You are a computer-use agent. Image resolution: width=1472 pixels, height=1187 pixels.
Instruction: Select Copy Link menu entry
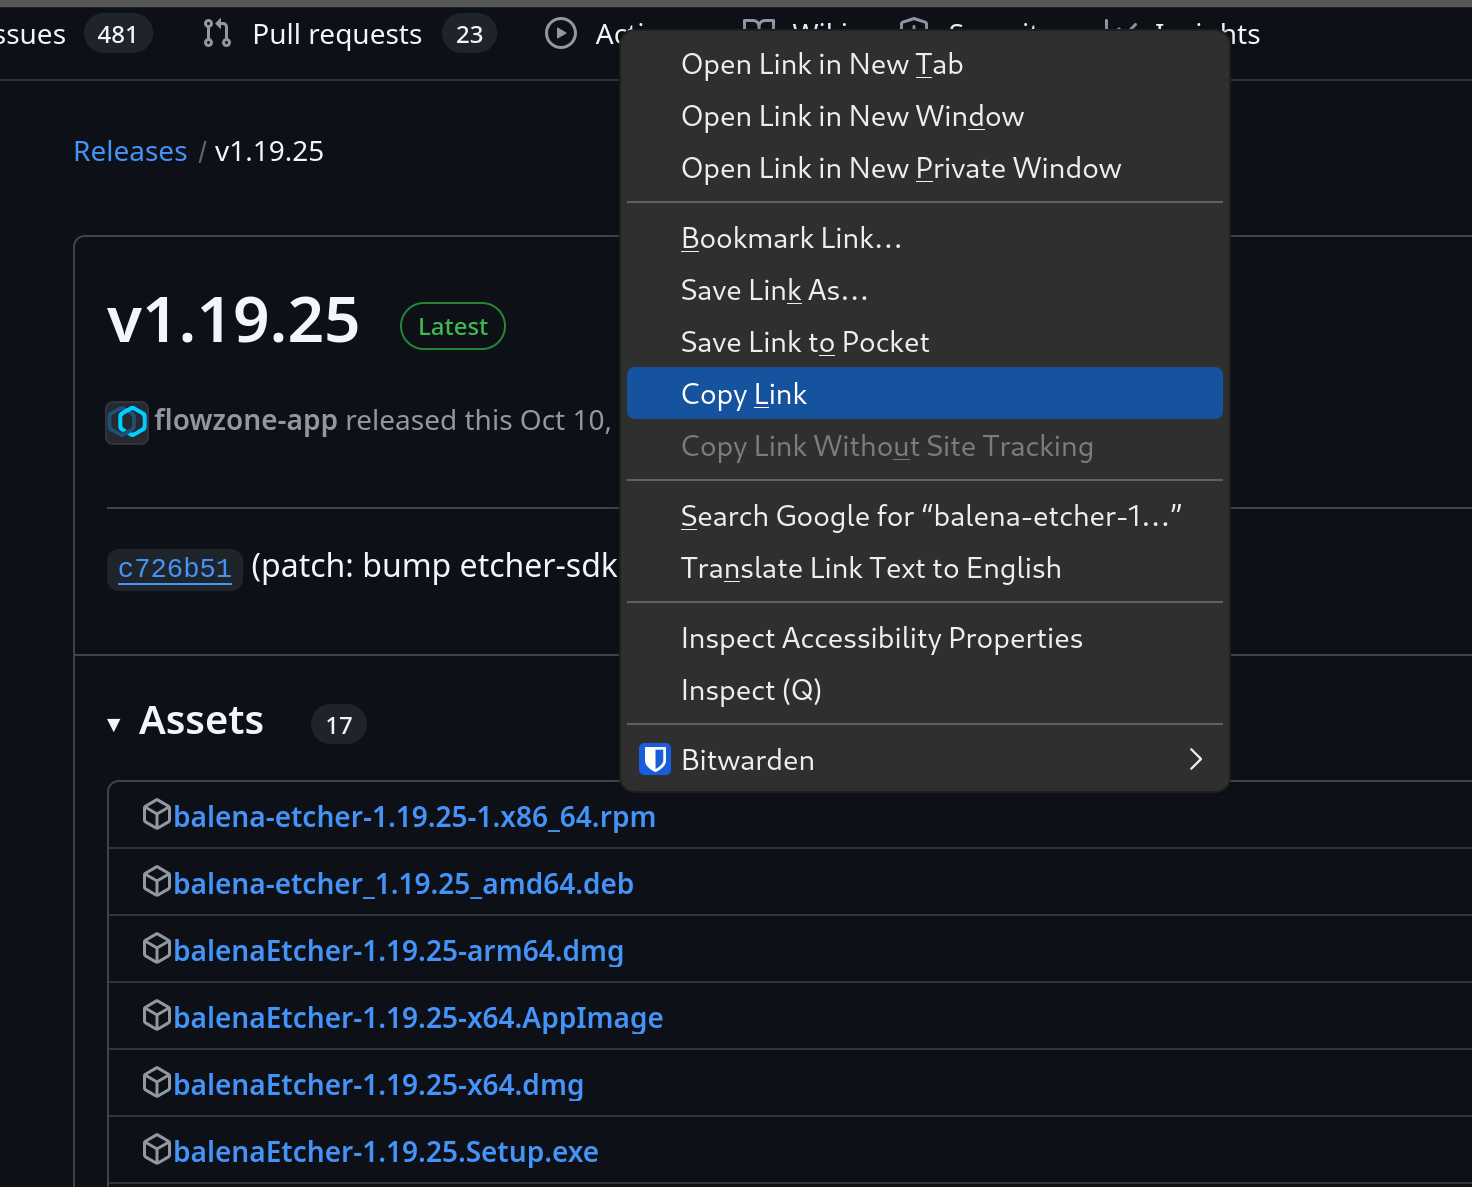pos(924,393)
